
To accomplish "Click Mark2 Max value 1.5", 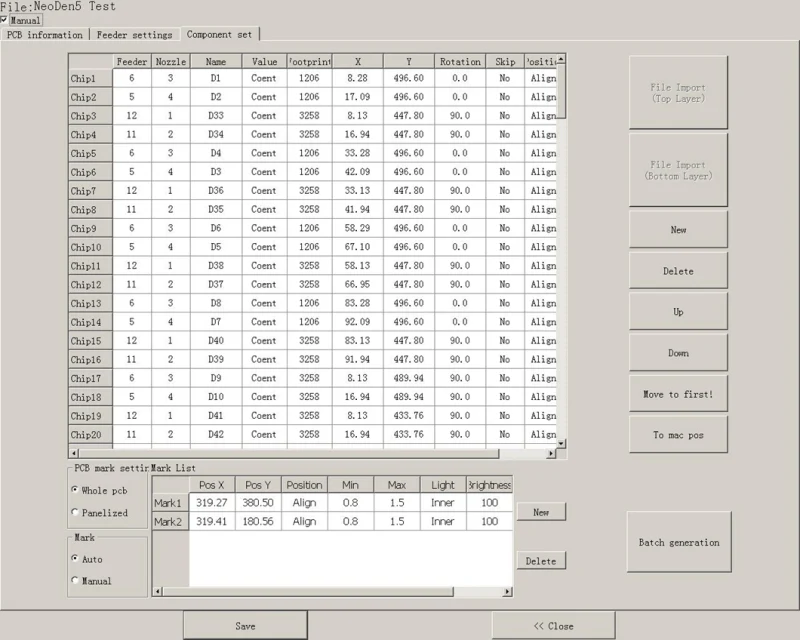I will point(397,522).
